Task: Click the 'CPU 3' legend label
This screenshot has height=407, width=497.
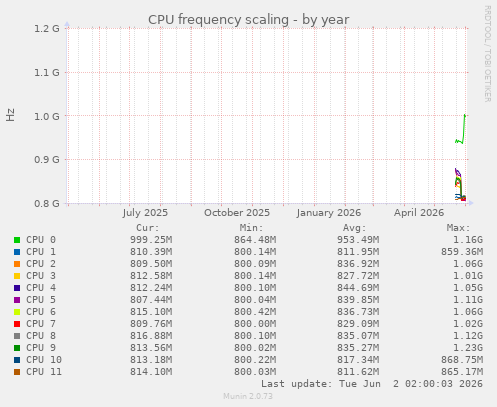Action: [41, 276]
